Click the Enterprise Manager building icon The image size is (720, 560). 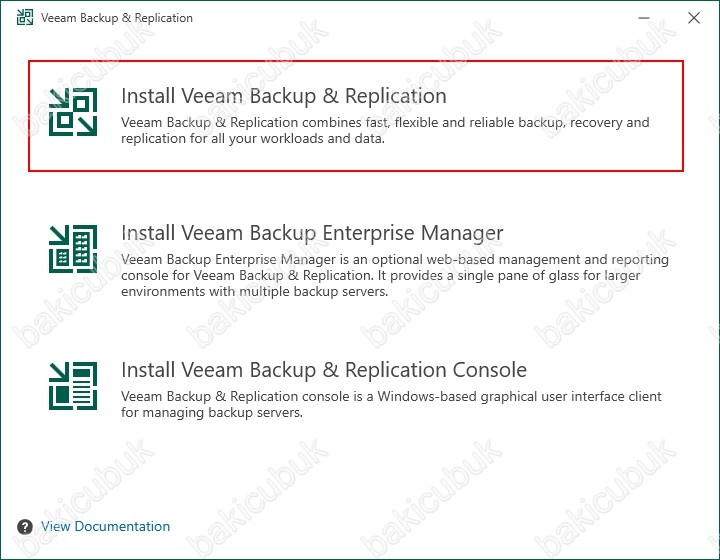[73, 249]
